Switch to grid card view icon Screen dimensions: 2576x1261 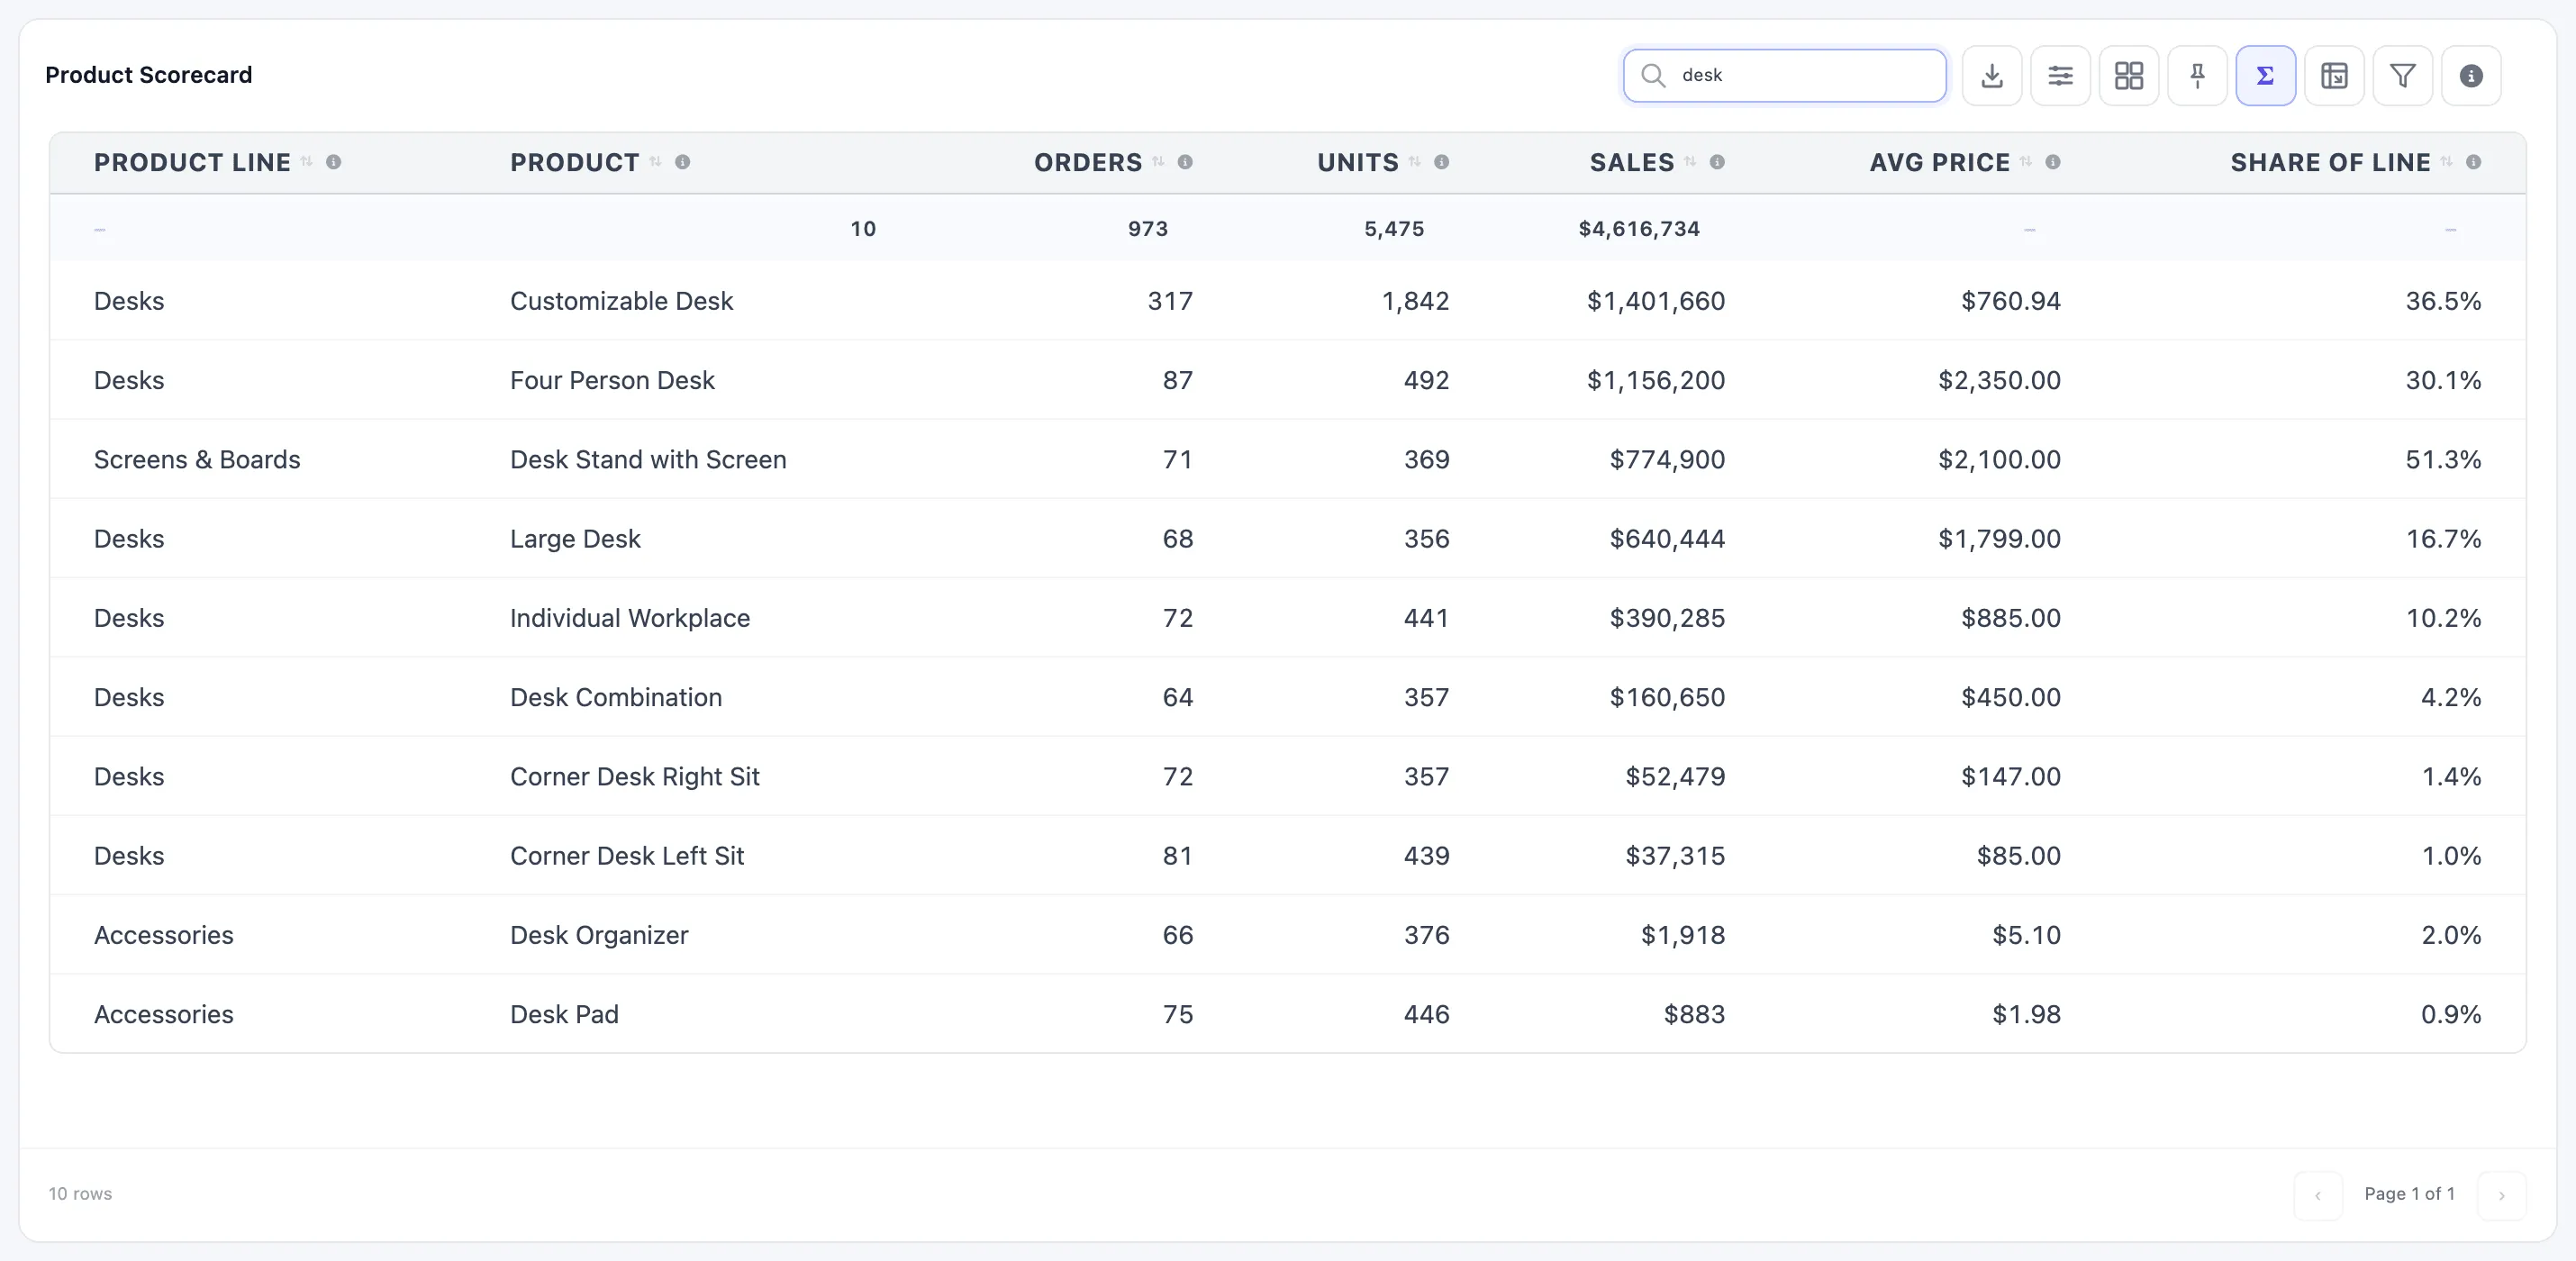pos(2128,76)
